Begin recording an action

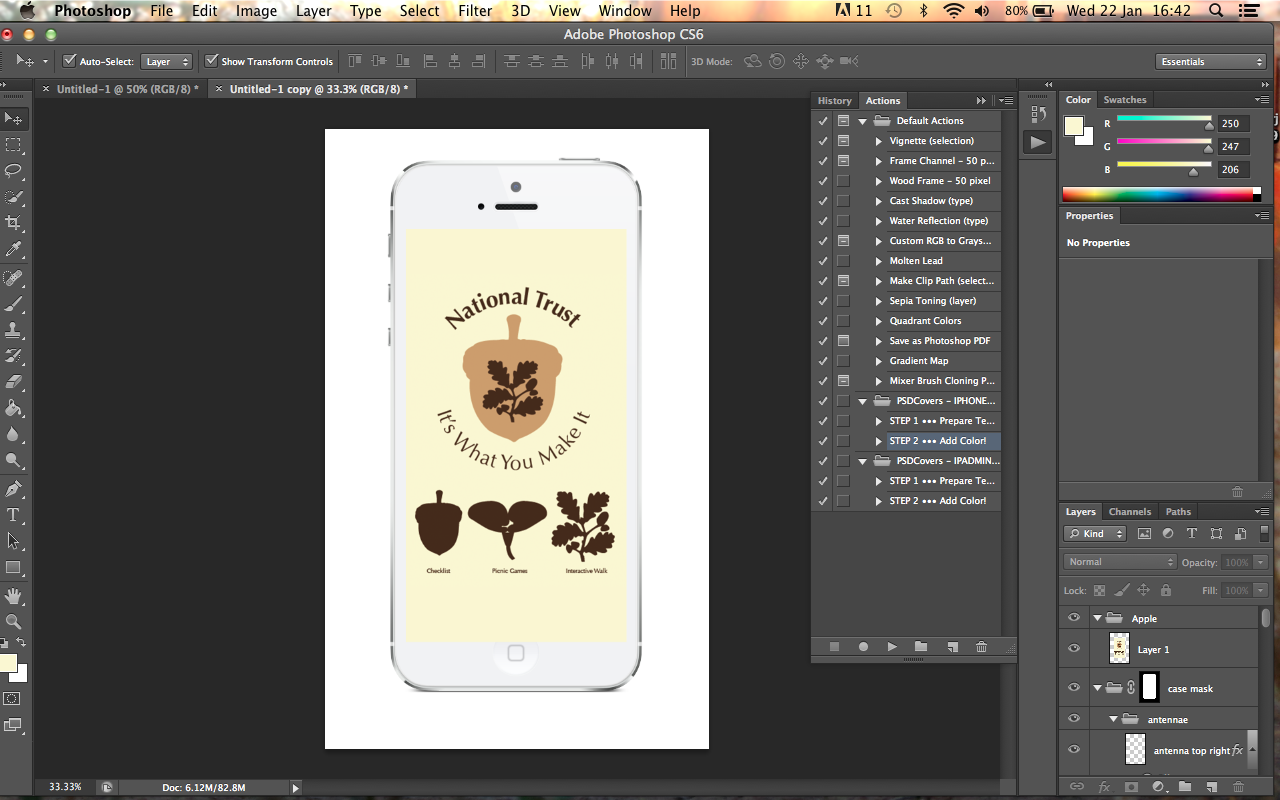click(x=863, y=647)
